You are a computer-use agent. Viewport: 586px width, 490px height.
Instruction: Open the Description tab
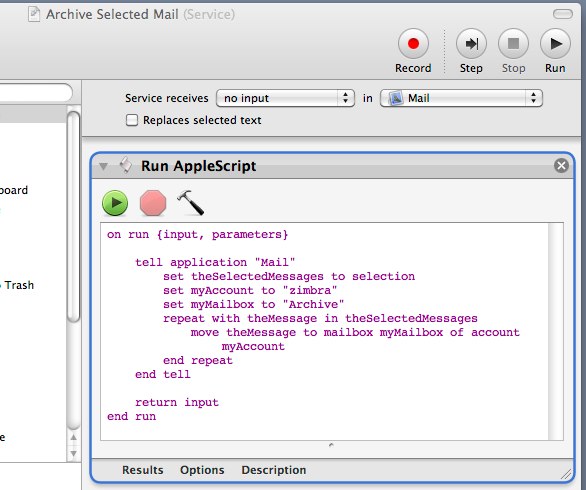click(274, 470)
